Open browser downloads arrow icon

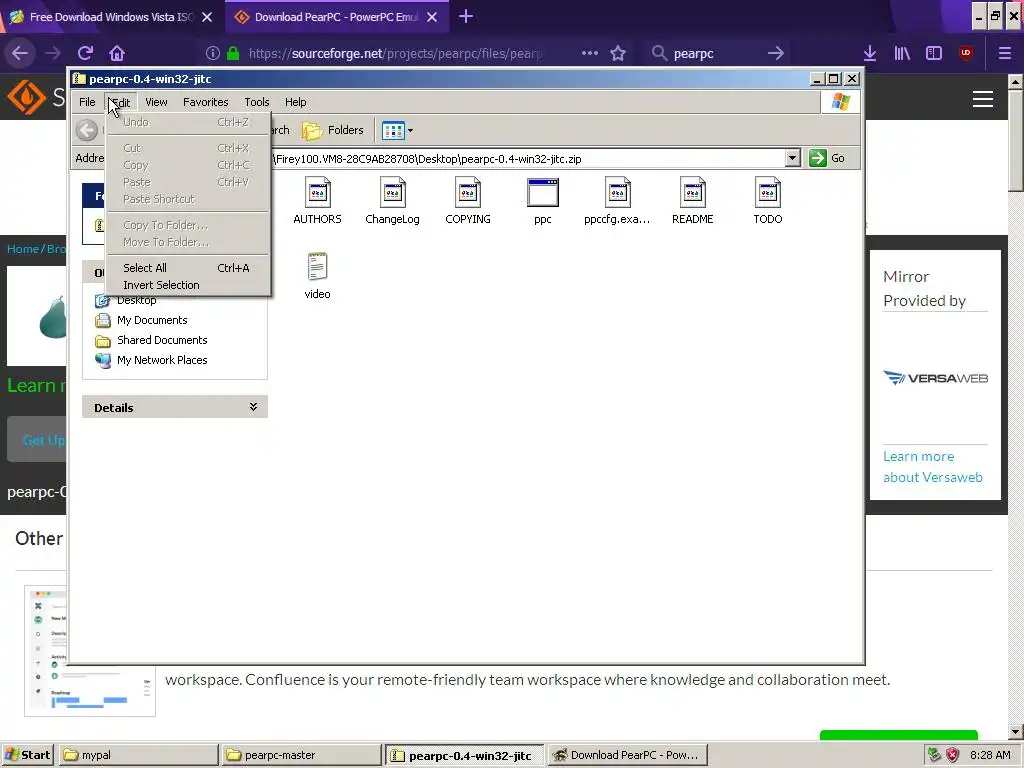tap(869, 53)
